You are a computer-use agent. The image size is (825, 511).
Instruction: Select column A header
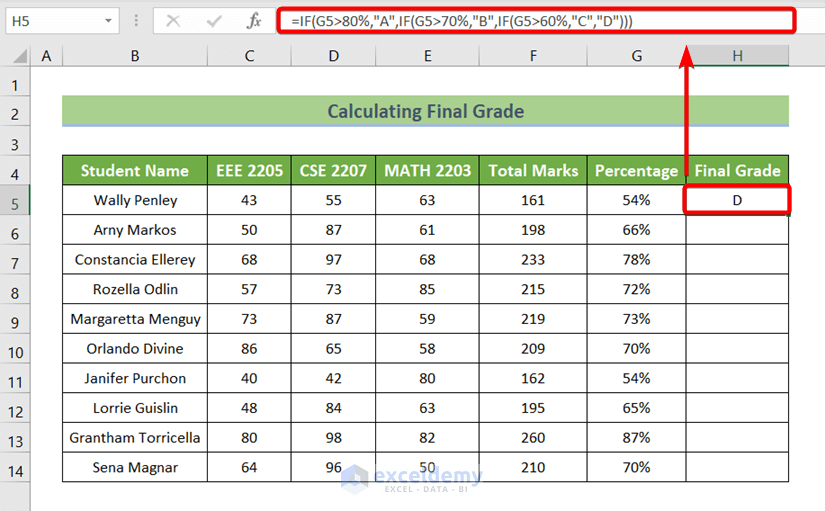pyautogui.click(x=46, y=56)
